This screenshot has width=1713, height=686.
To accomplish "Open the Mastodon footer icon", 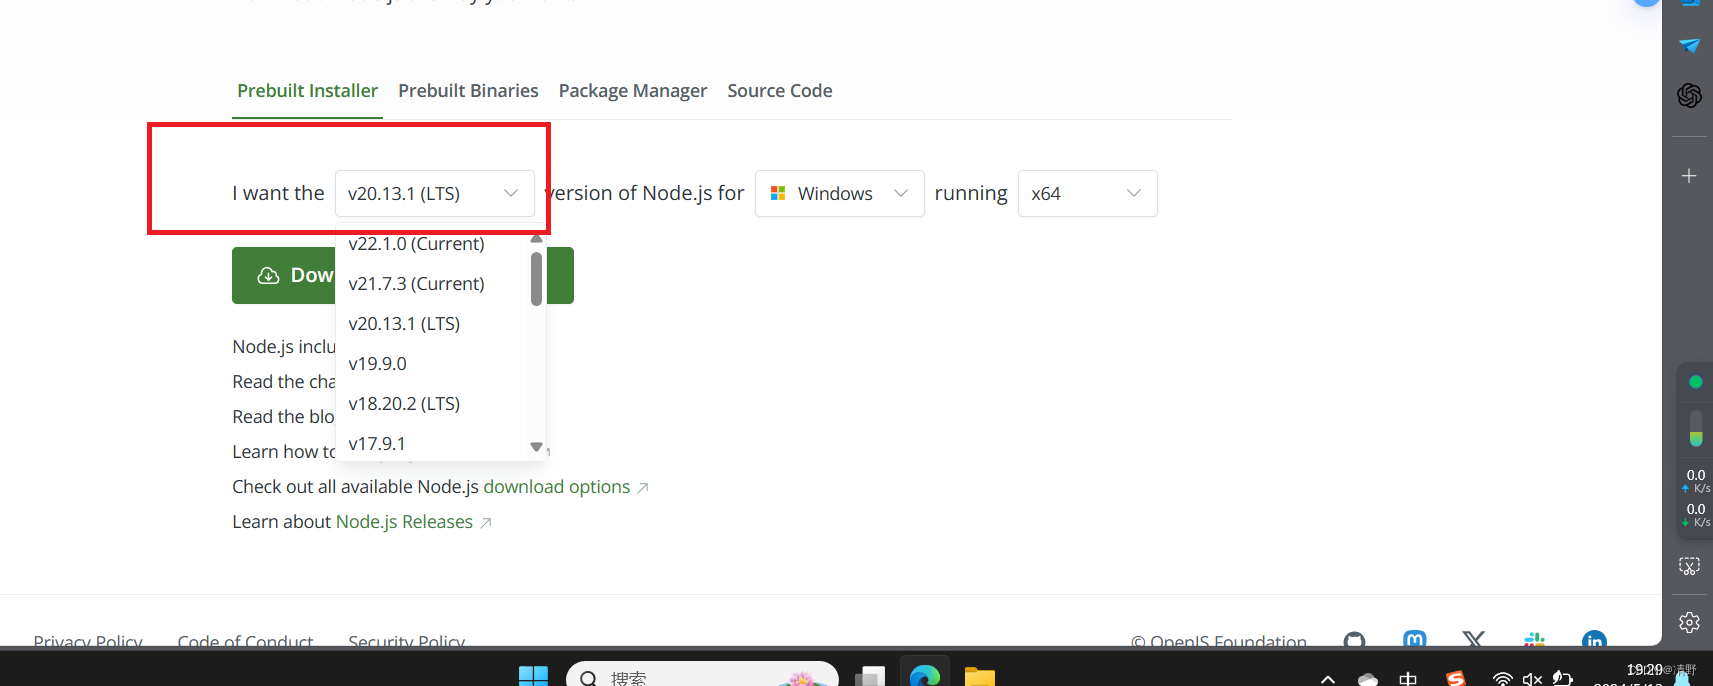I will [x=1415, y=639].
